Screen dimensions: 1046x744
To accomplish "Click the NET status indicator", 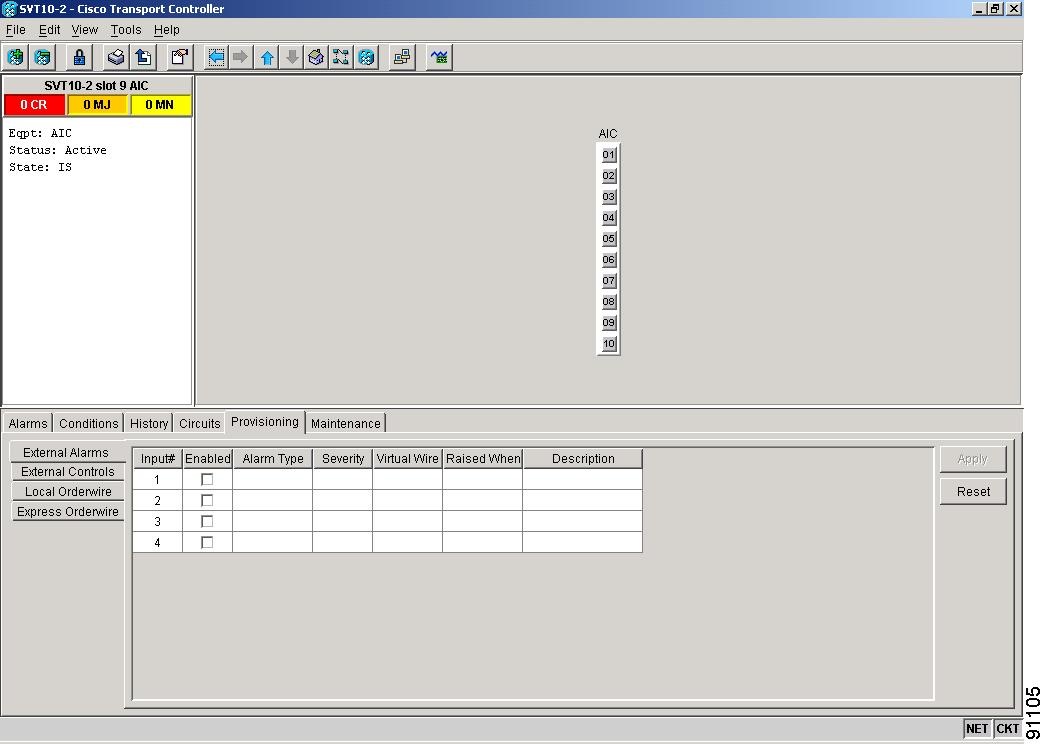I will click(977, 729).
